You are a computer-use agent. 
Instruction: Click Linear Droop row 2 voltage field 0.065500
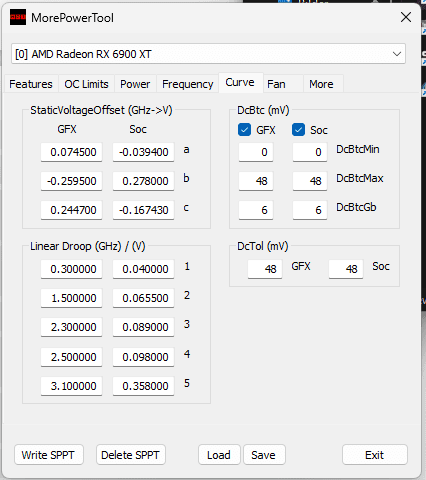pyautogui.click(x=143, y=298)
